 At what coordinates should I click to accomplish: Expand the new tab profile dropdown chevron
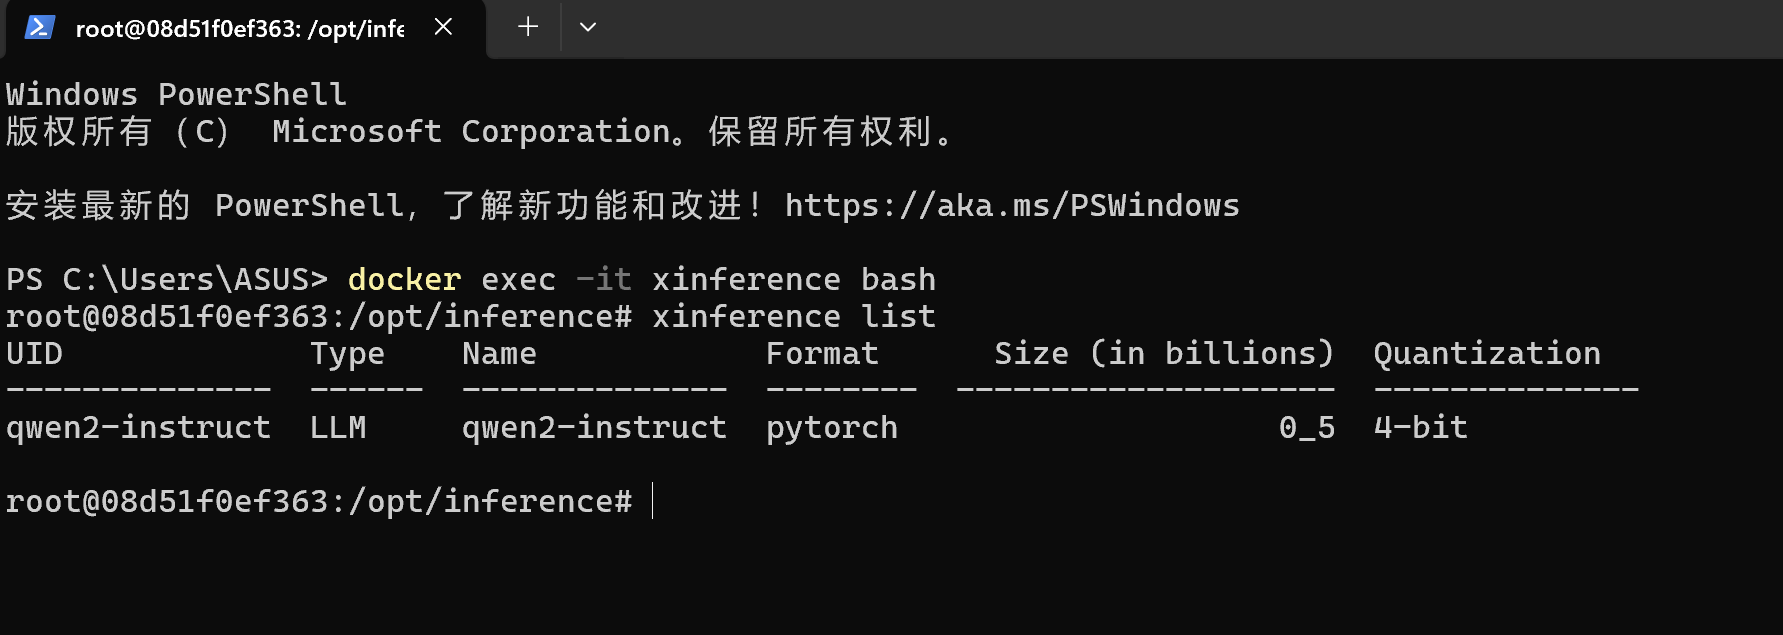[x=588, y=27]
